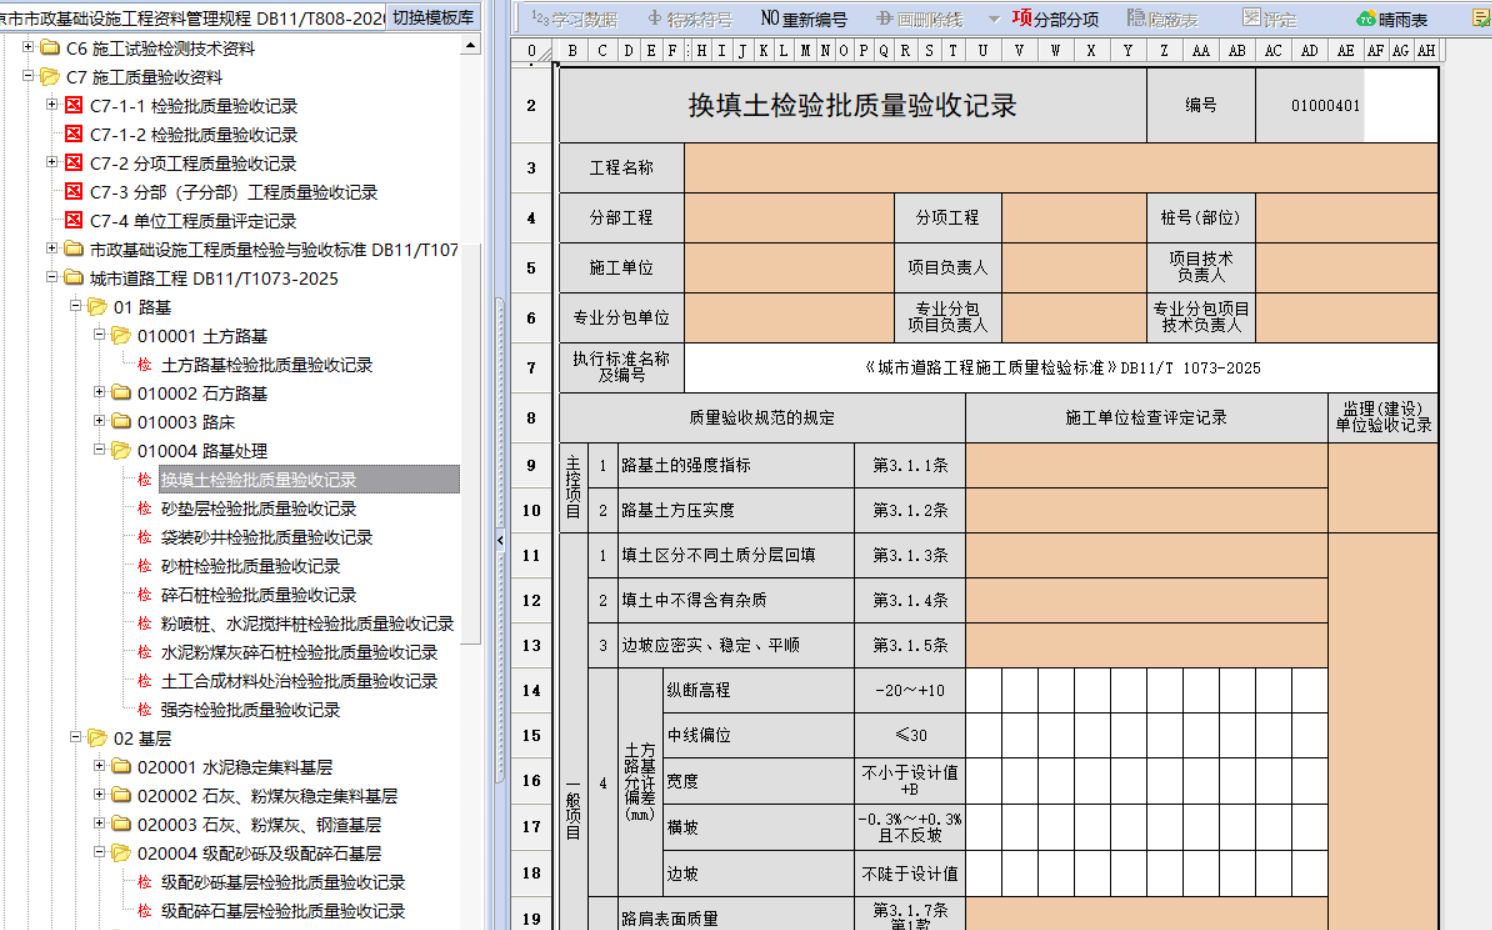Click the 工程名称 input cell

pyautogui.click(x=1060, y=168)
